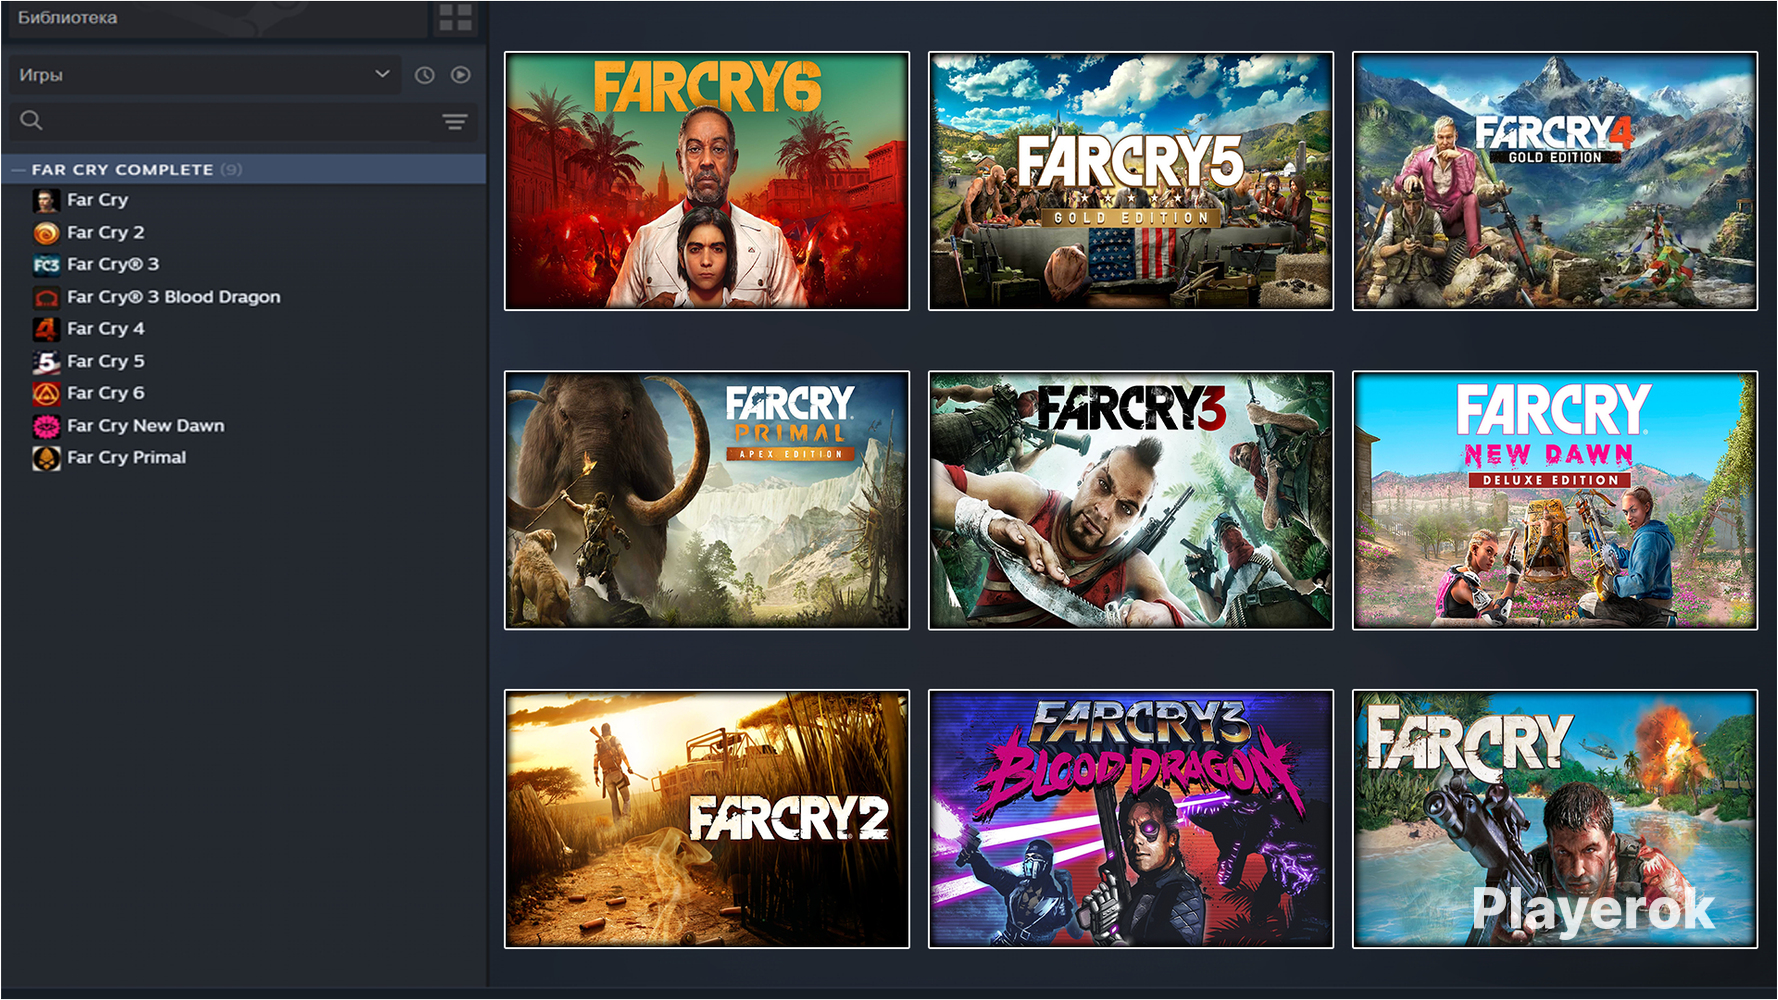Select Far Cry 6 from the sidebar list
Screen dimensions: 1778x1000
[x=105, y=393]
